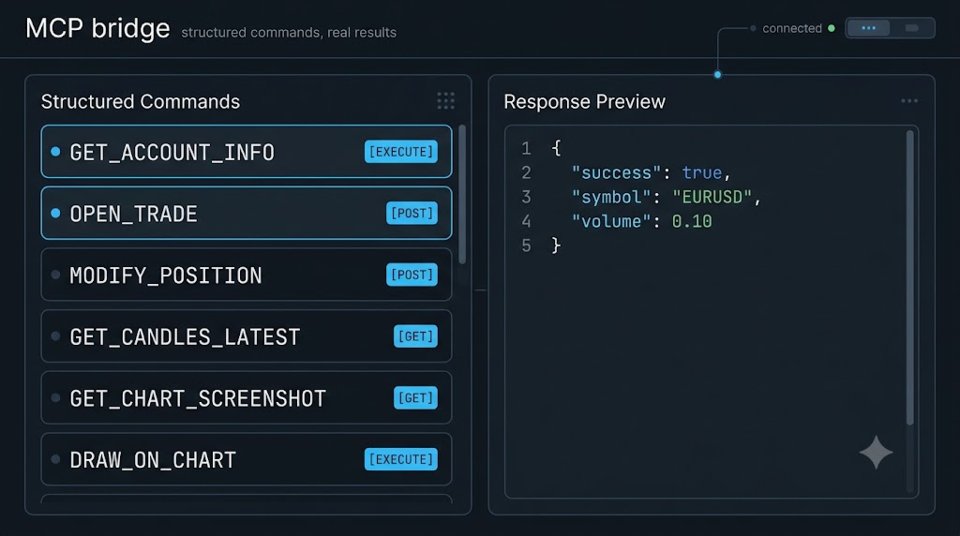960x536 pixels.
Task: Click line number 1 in Response Preview
Action: pyautogui.click(x=526, y=148)
